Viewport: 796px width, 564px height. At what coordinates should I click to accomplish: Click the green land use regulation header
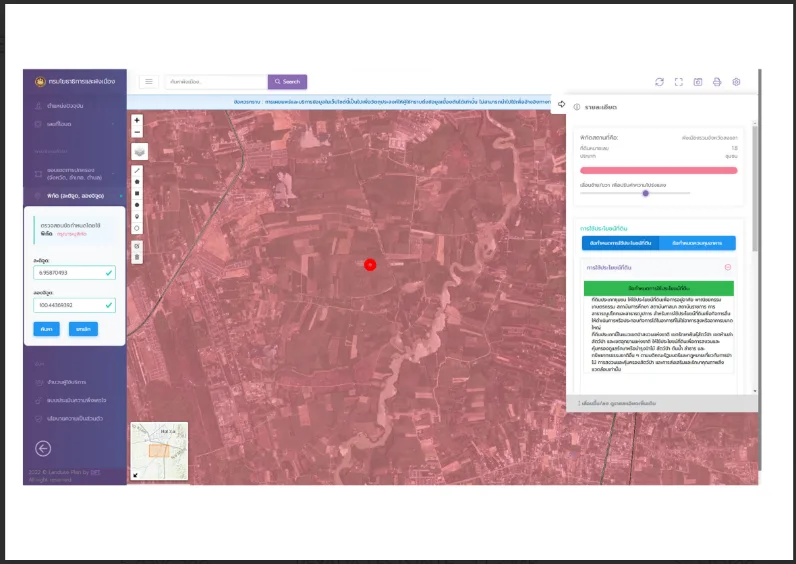658,288
